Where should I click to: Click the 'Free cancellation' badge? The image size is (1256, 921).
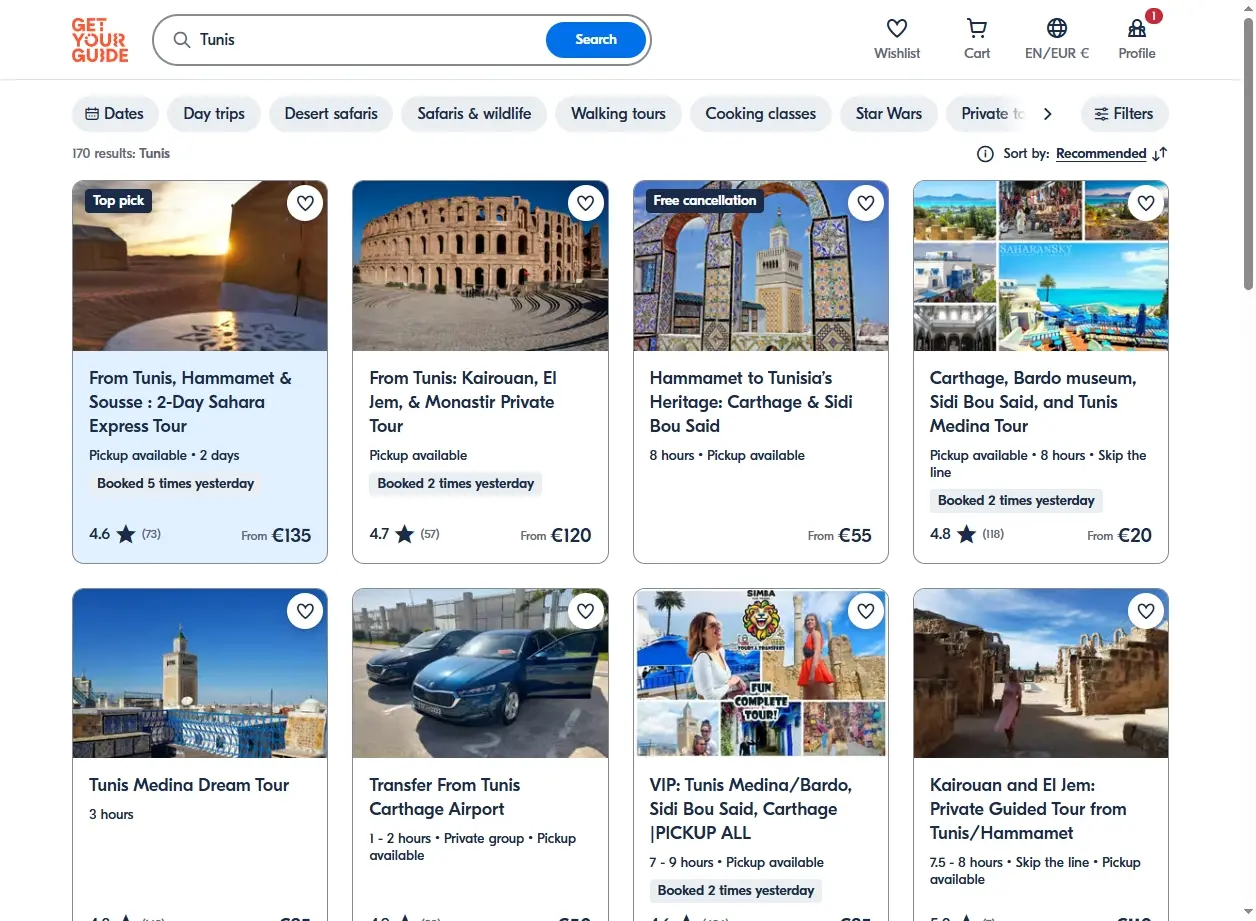click(705, 201)
